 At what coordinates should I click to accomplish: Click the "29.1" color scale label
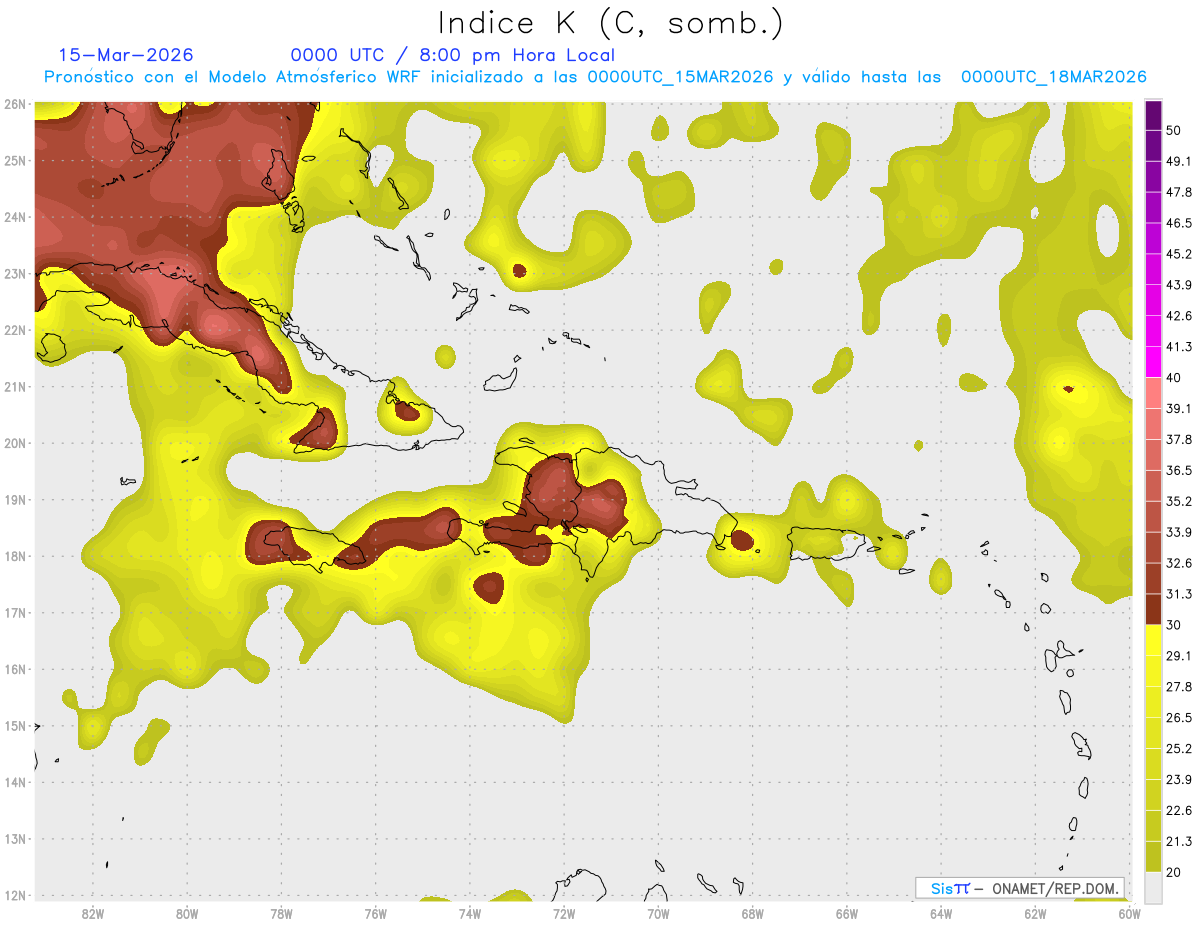[x=1179, y=655]
